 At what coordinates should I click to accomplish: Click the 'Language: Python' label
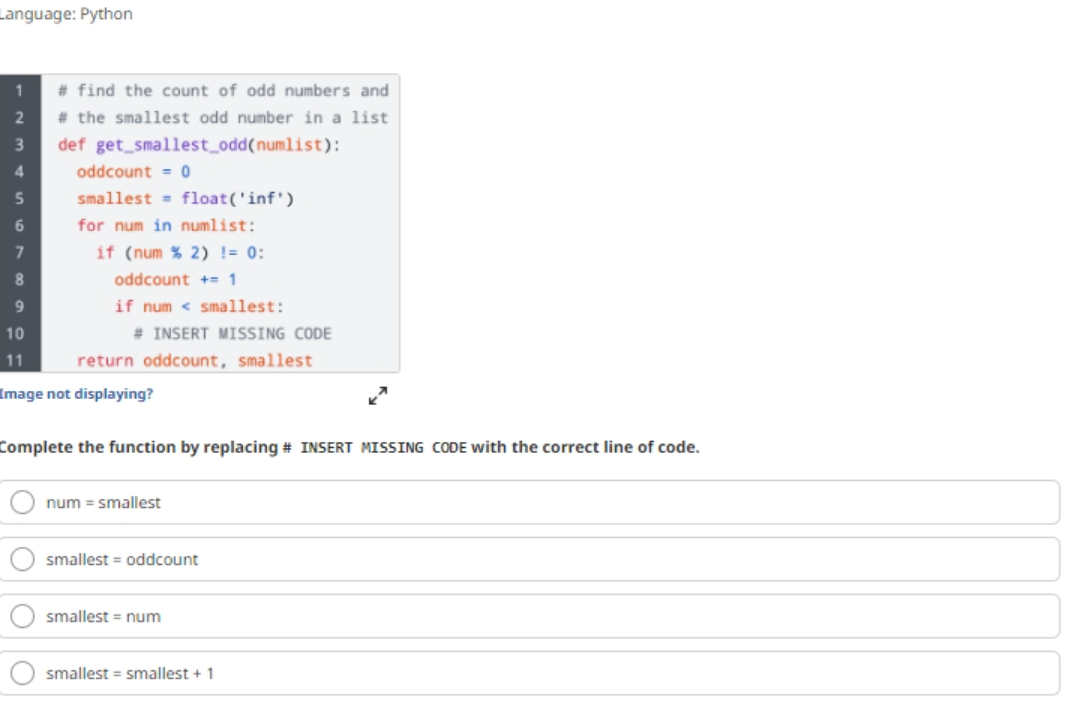[66, 14]
